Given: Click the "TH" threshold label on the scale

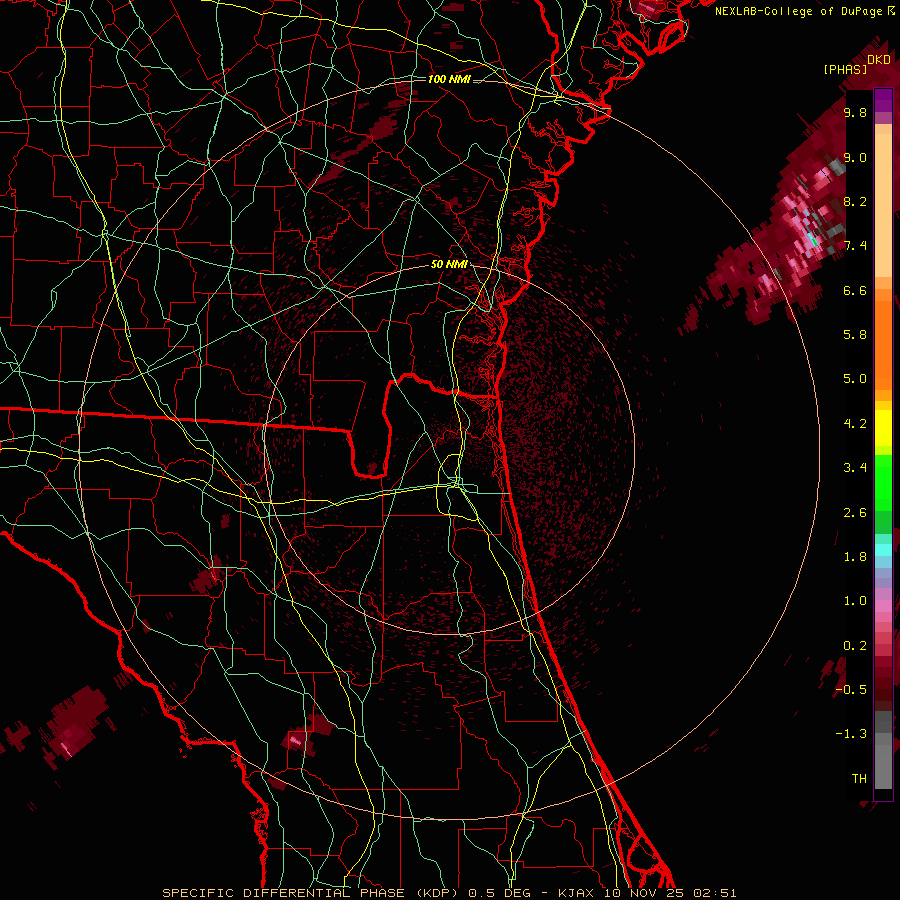Looking at the screenshot, I should click(x=859, y=779).
